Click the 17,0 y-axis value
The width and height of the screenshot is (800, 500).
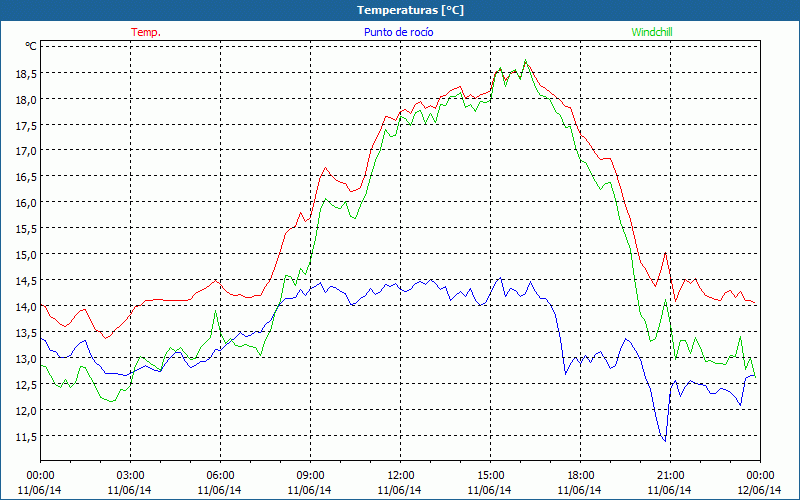[26, 152]
